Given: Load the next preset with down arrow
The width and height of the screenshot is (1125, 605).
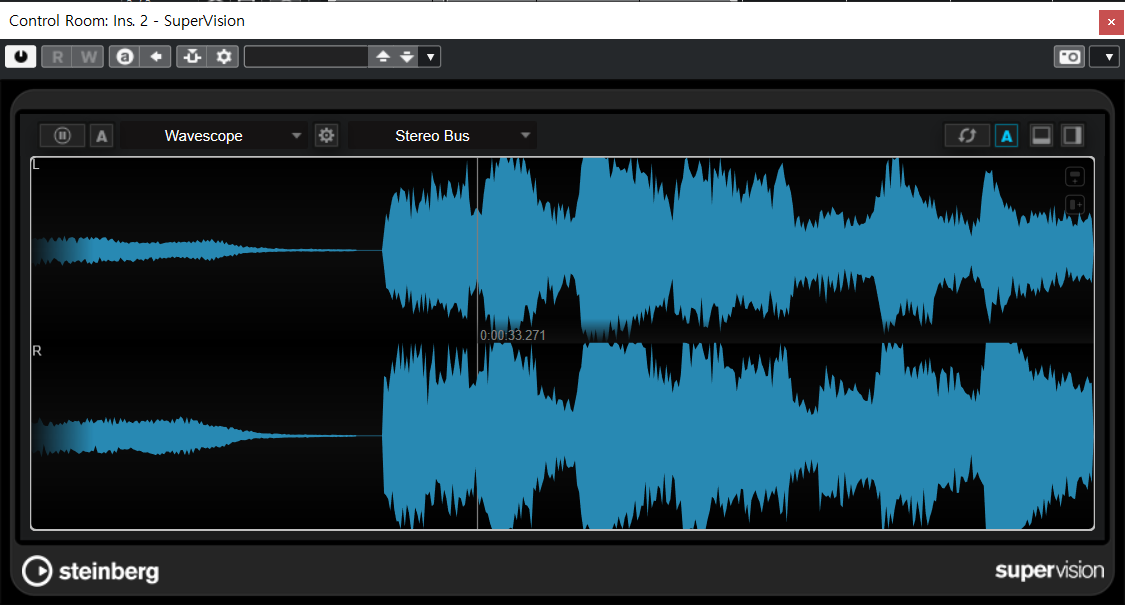Looking at the screenshot, I should pyautogui.click(x=406, y=57).
